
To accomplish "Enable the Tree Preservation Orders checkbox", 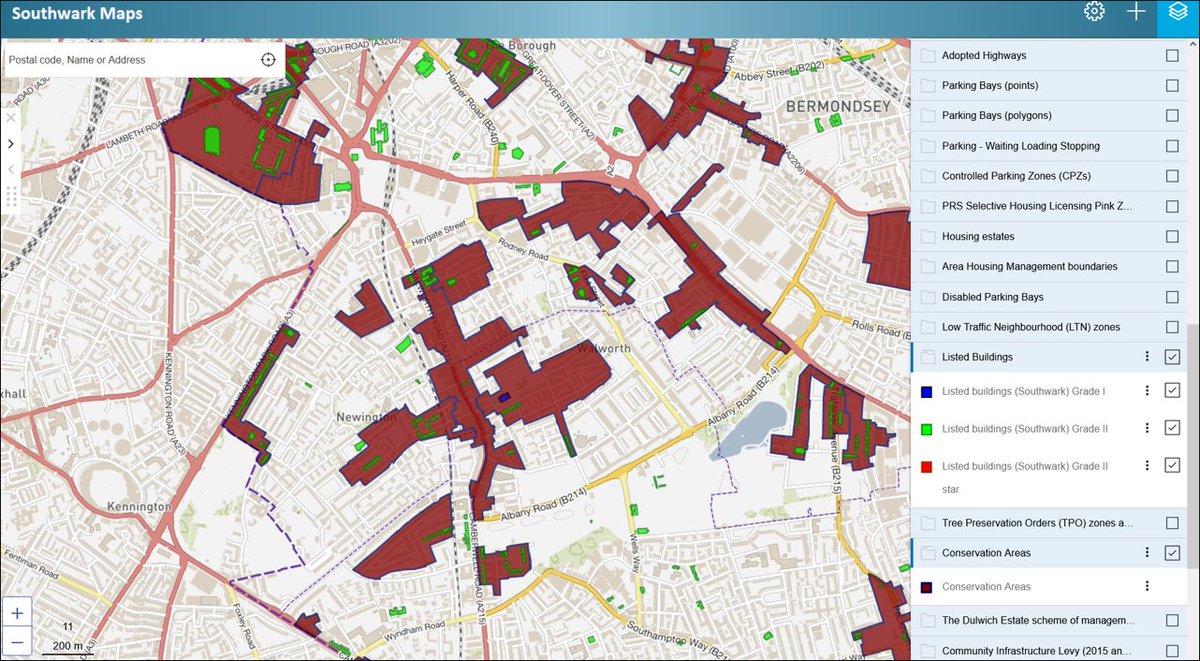I will click(x=1172, y=523).
